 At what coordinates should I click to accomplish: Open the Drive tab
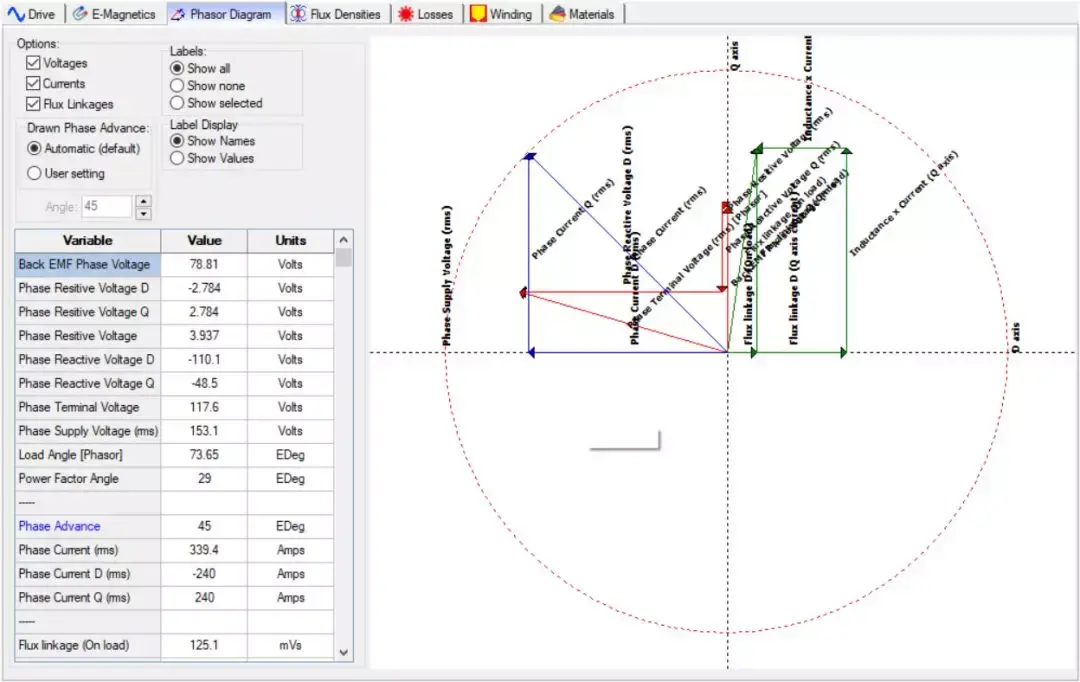(x=32, y=14)
